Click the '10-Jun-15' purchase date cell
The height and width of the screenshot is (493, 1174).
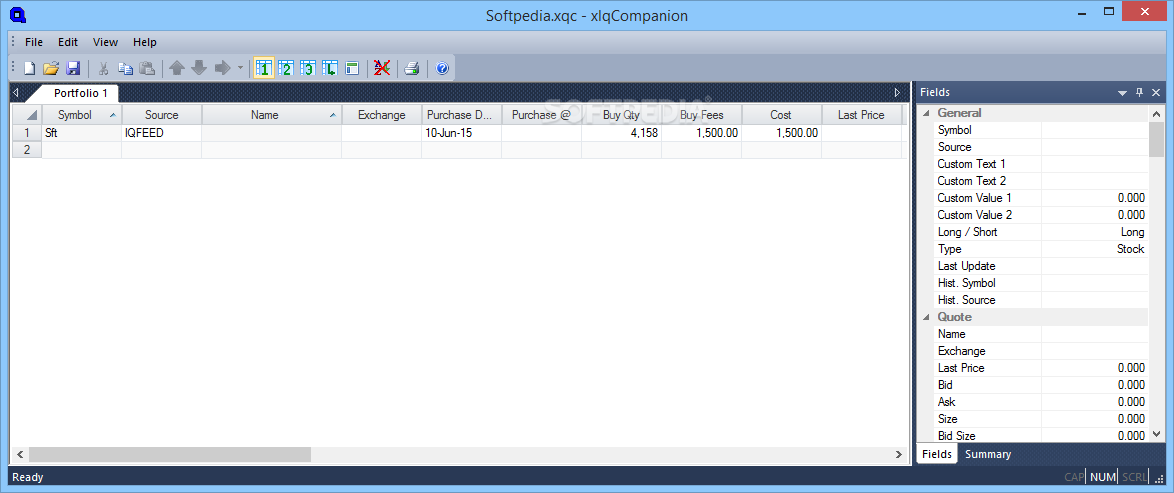tap(462, 133)
